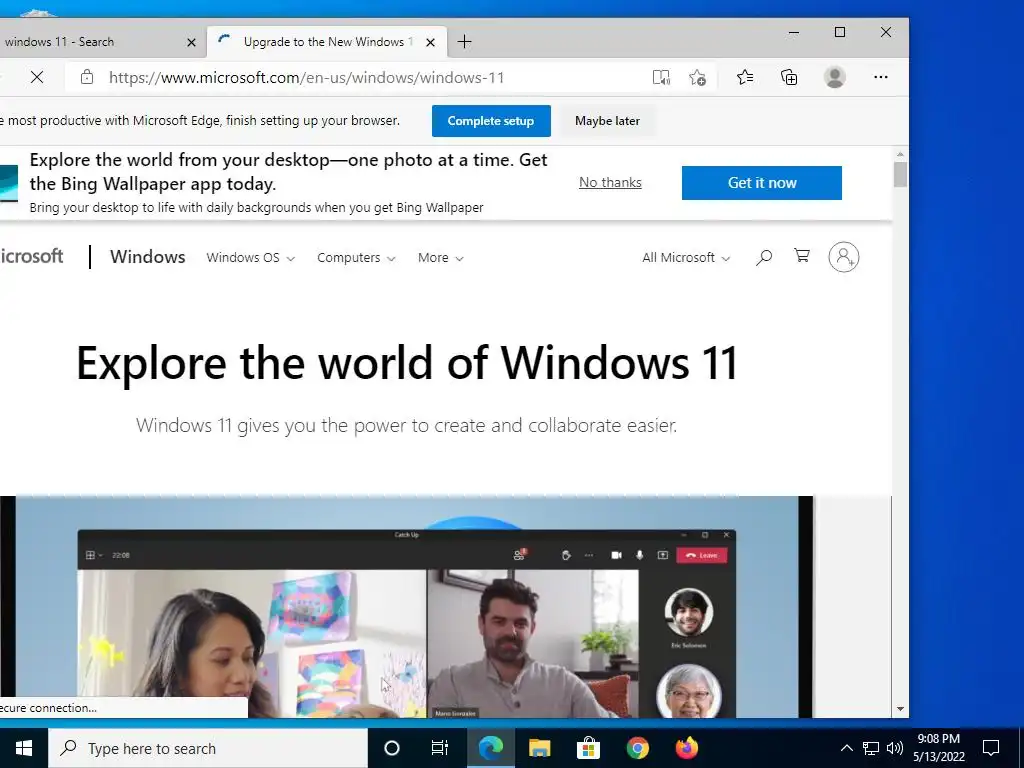Click the Complete setup button
The image size is (1024, 768).
[491, 121]
